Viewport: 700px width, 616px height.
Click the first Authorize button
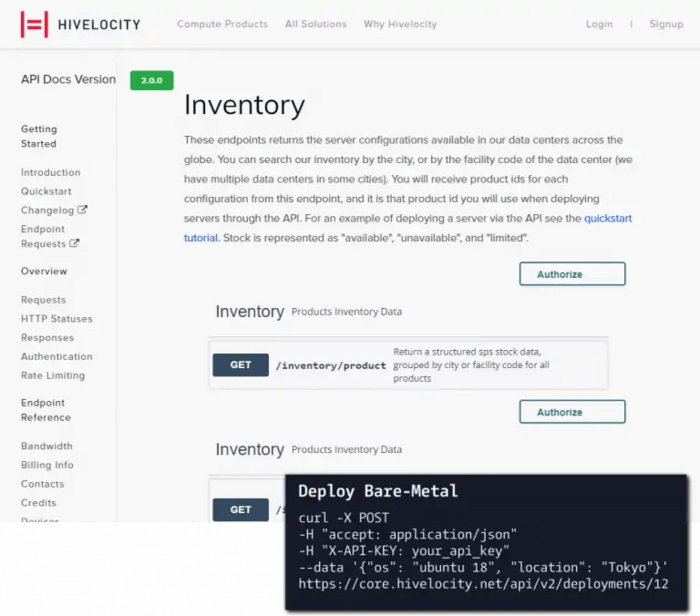coord(572,274)
